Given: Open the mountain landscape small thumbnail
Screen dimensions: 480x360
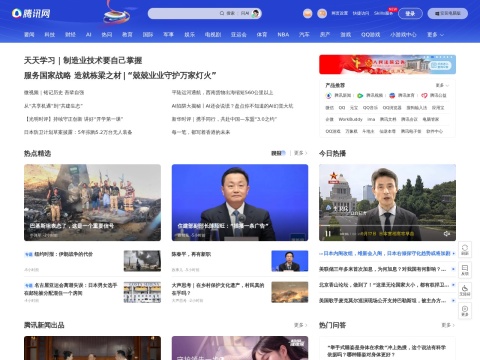Looking at the screenshot, I should pos(290,292).
